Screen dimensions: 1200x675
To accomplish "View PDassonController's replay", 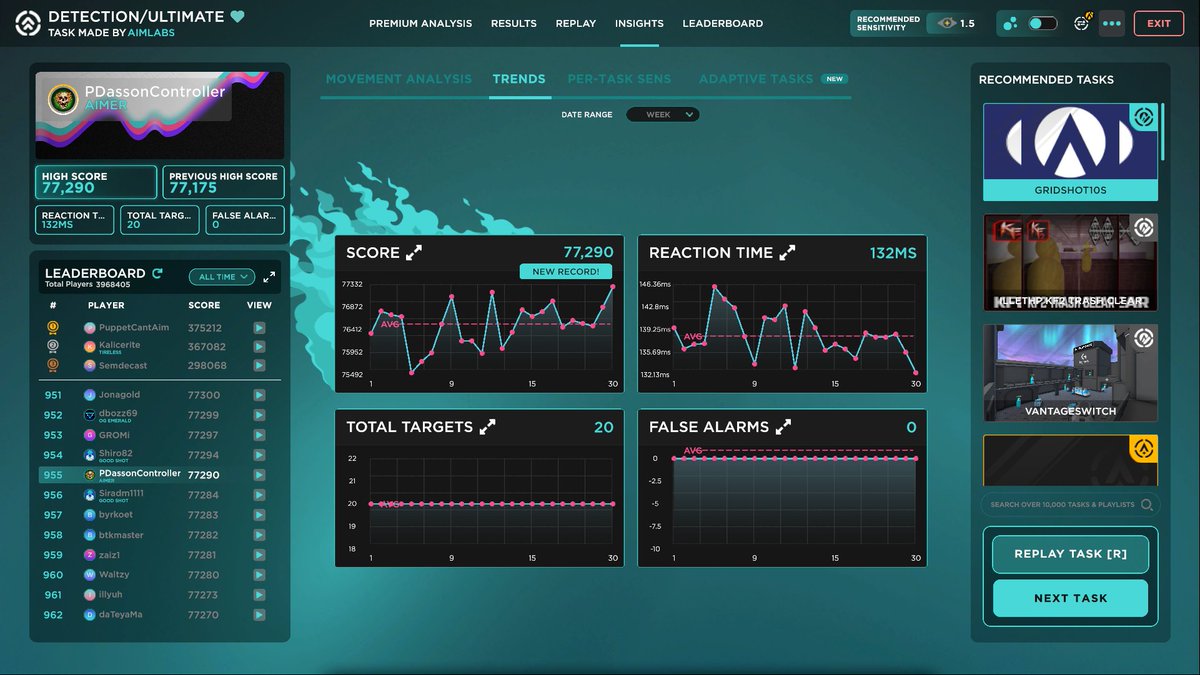I will 259,475.
